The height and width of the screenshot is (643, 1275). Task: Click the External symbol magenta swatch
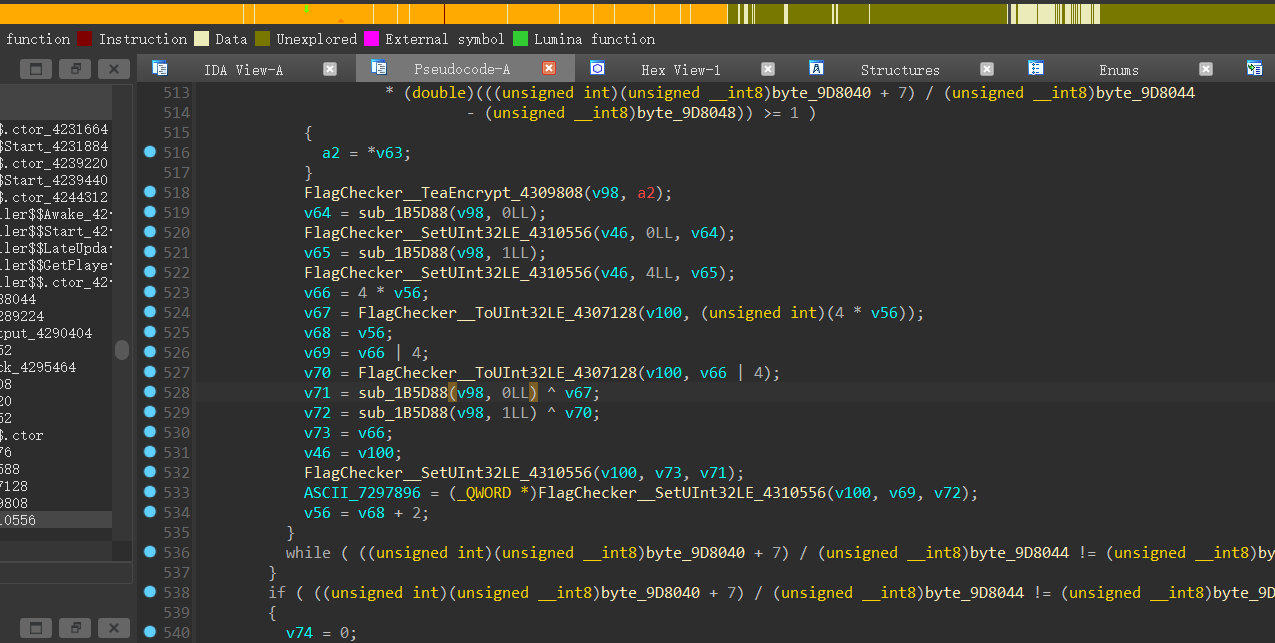tap(371, 39)
